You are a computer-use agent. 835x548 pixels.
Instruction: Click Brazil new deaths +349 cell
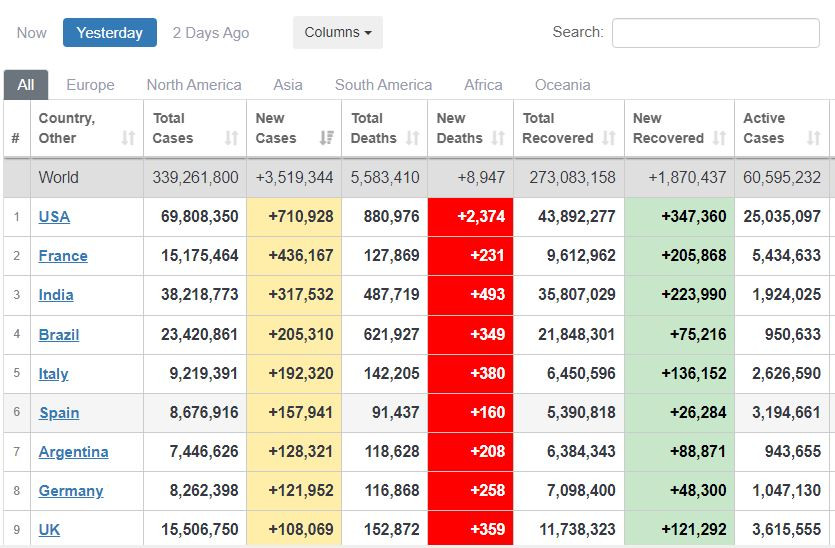[x=470, y=334]
